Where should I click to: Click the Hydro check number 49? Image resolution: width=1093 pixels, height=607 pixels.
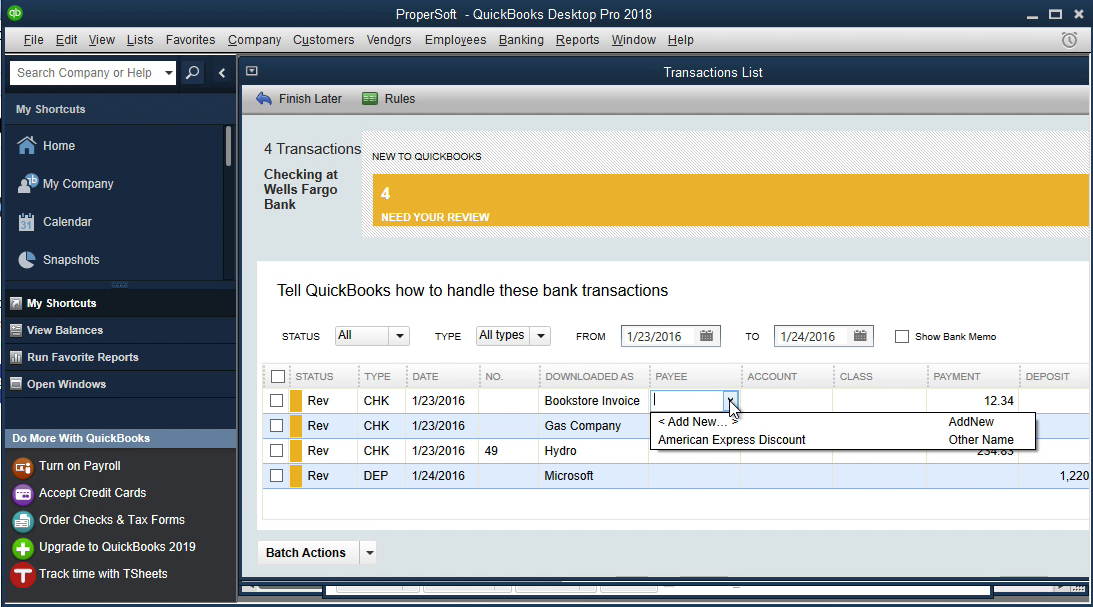pyautogui.click(x=491, y=451)
